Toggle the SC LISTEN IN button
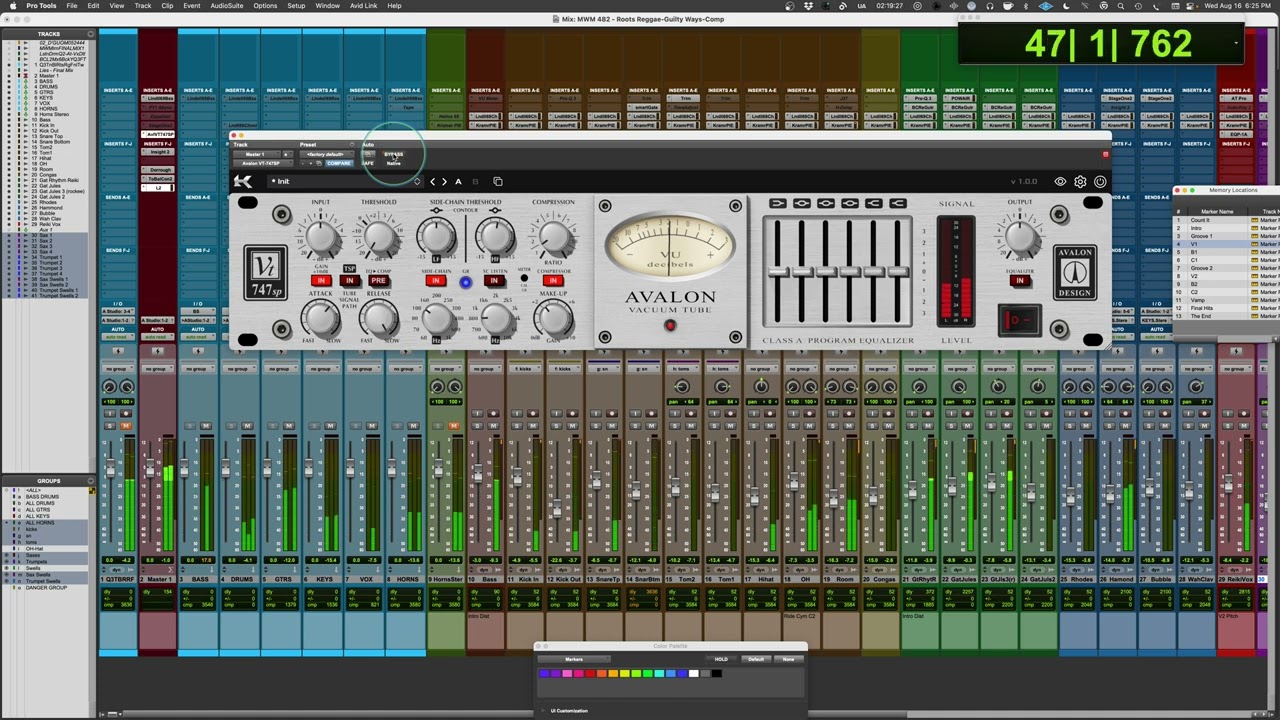The image size is (1280, 720). (x=494, y=281)
